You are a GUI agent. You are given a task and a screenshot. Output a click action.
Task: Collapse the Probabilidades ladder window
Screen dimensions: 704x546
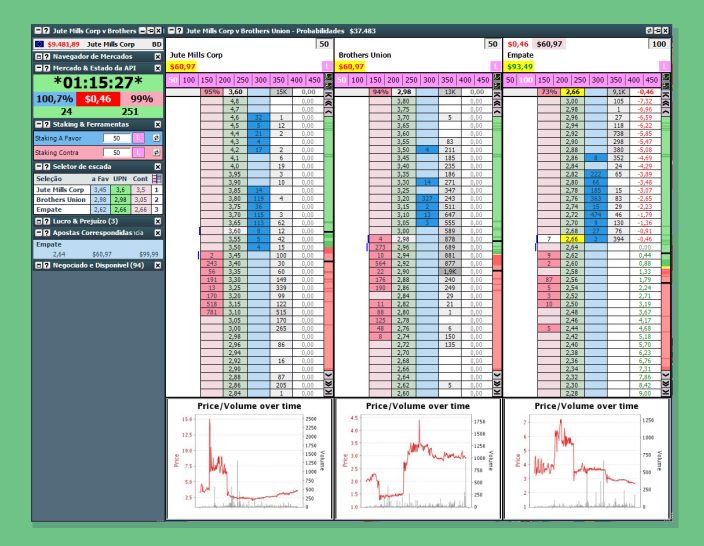[x=172, y=31]
